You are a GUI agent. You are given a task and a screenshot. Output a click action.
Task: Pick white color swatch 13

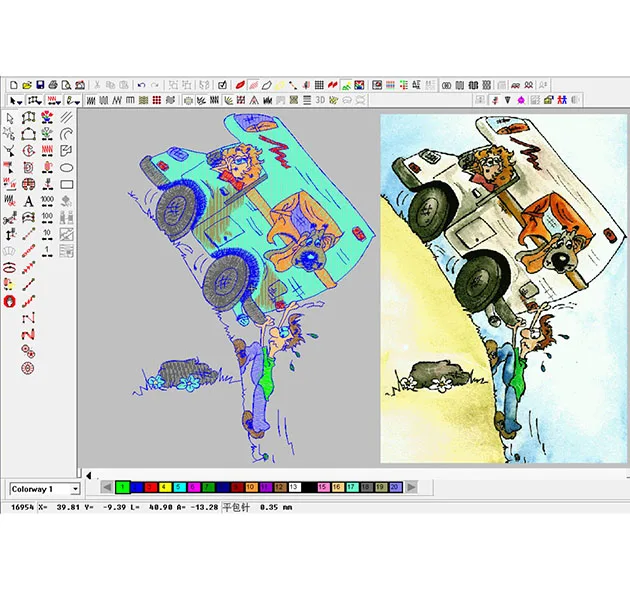[294, 487]
